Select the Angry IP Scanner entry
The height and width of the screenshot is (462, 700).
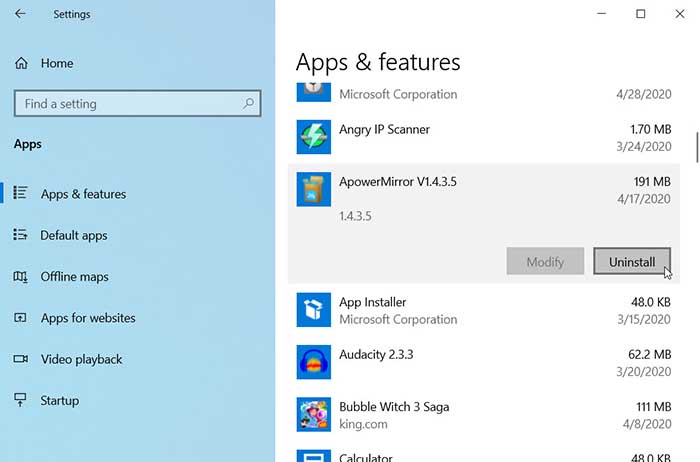pos(484,137)
